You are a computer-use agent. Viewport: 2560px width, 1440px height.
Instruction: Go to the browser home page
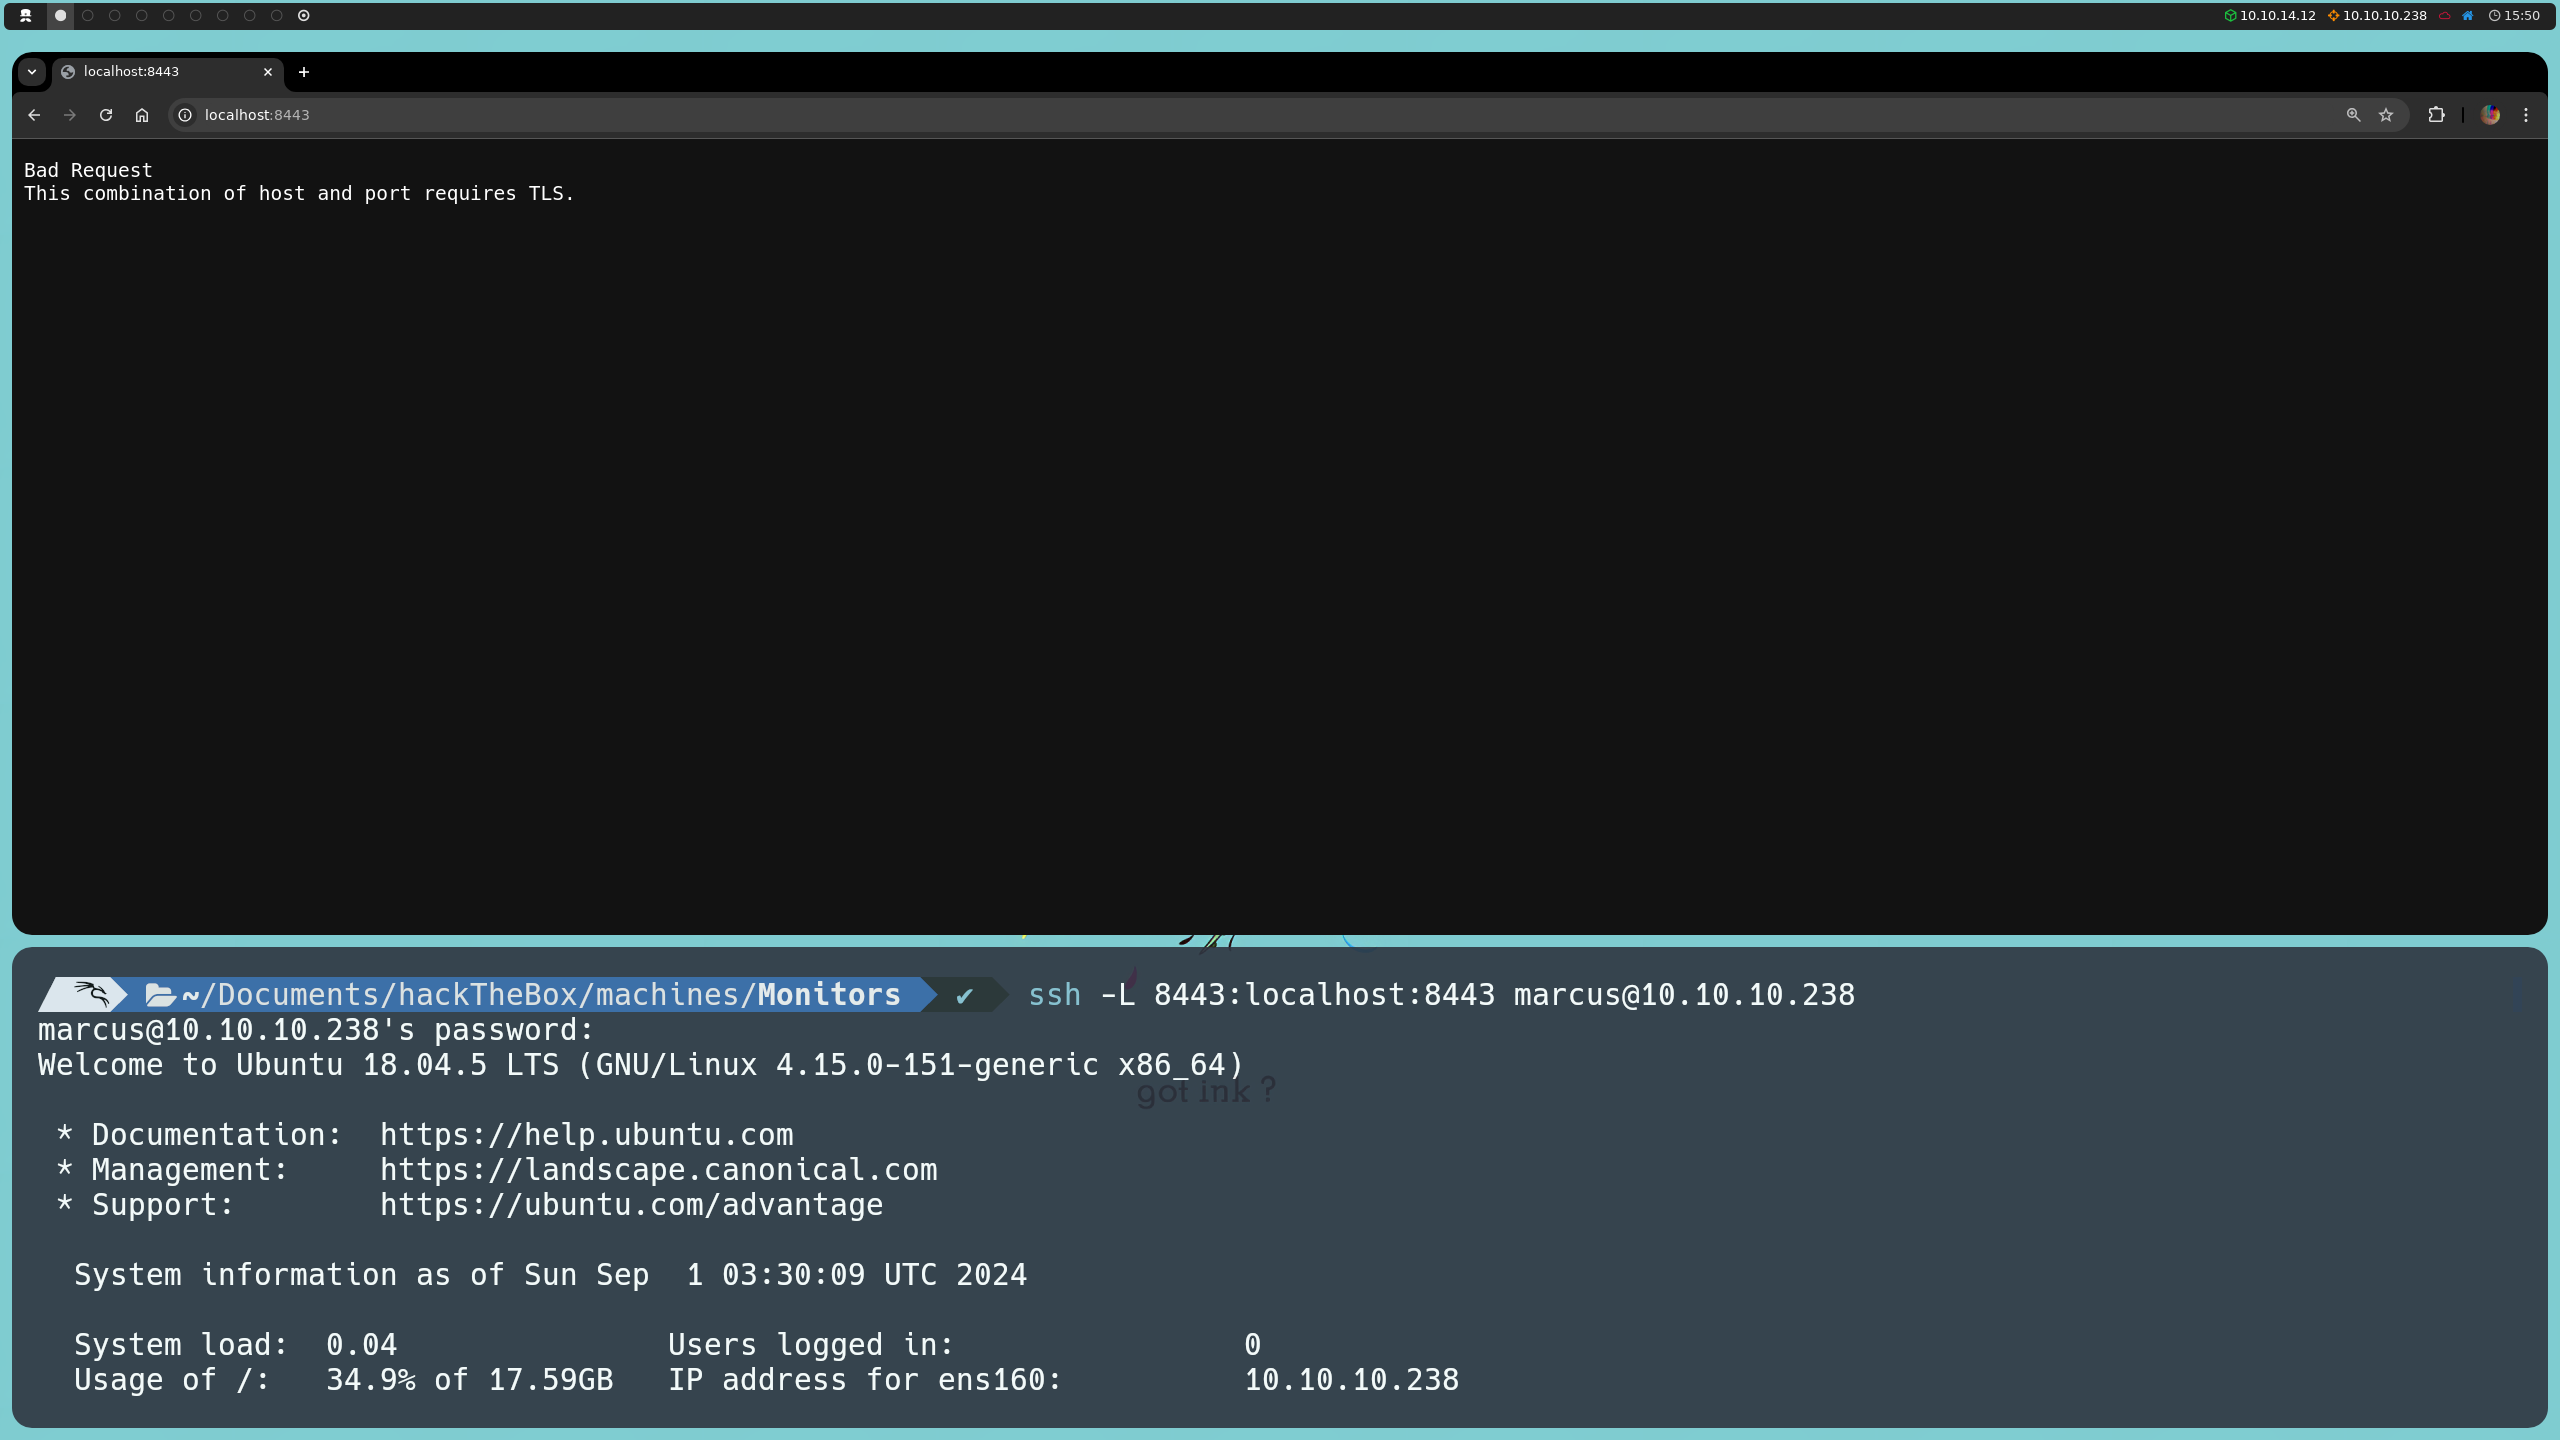[x=142, y=115]
